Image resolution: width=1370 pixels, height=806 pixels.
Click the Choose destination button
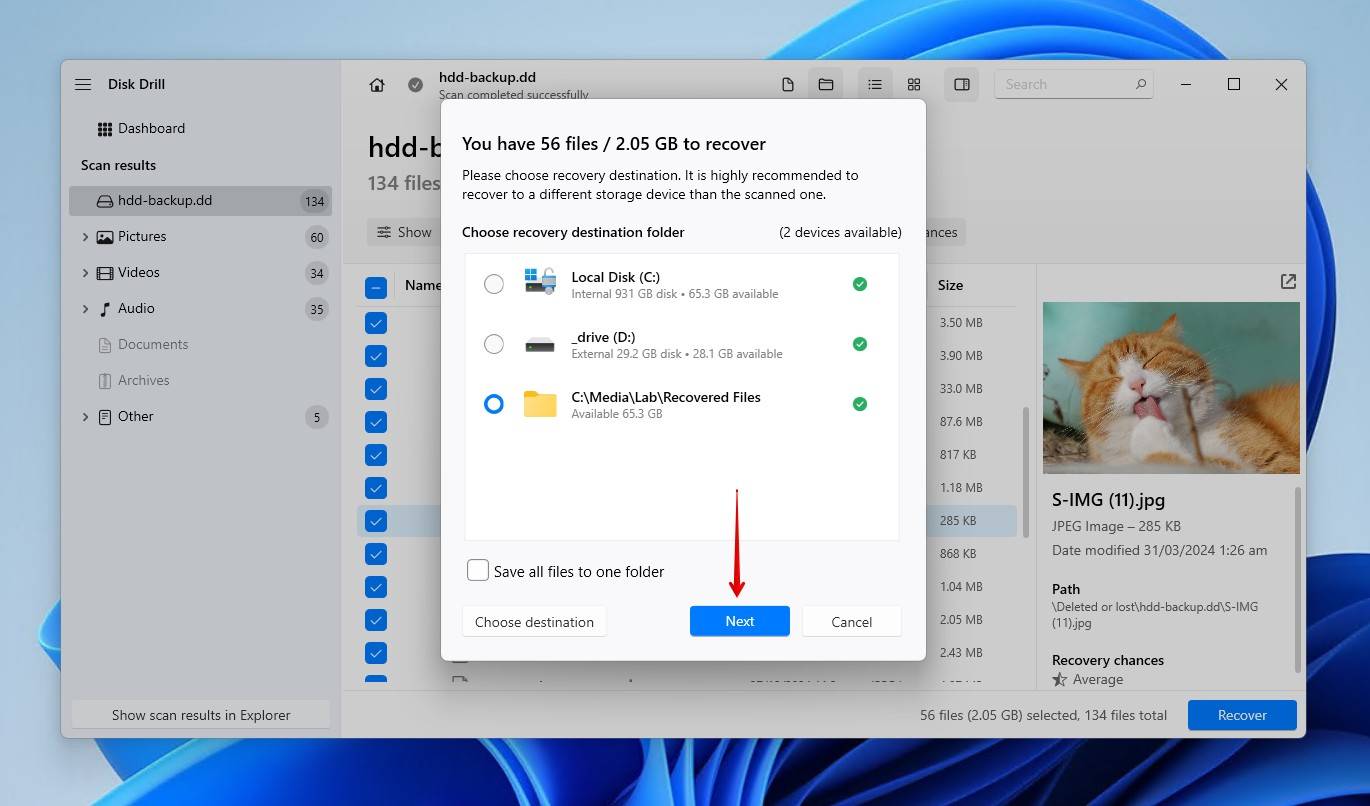534,622
